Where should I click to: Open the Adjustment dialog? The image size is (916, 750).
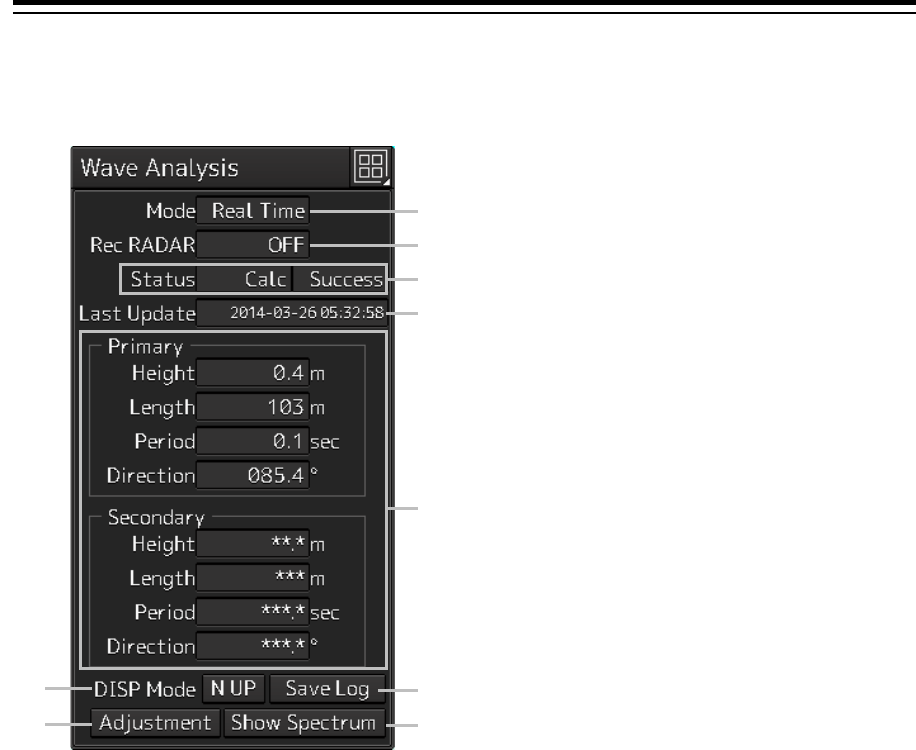155,723
